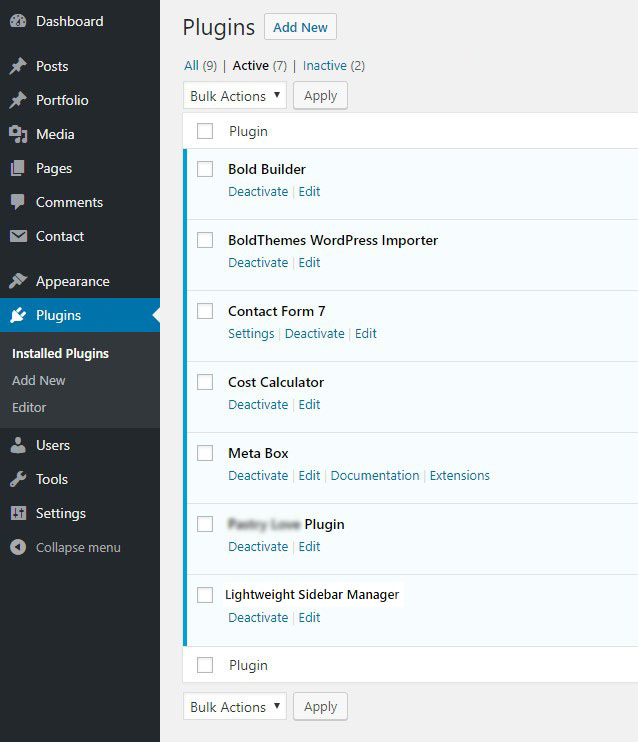Viewport: 638px width, 742px height.
Task: Open the Dashboard gauge icon
Action: click(18, 21)
